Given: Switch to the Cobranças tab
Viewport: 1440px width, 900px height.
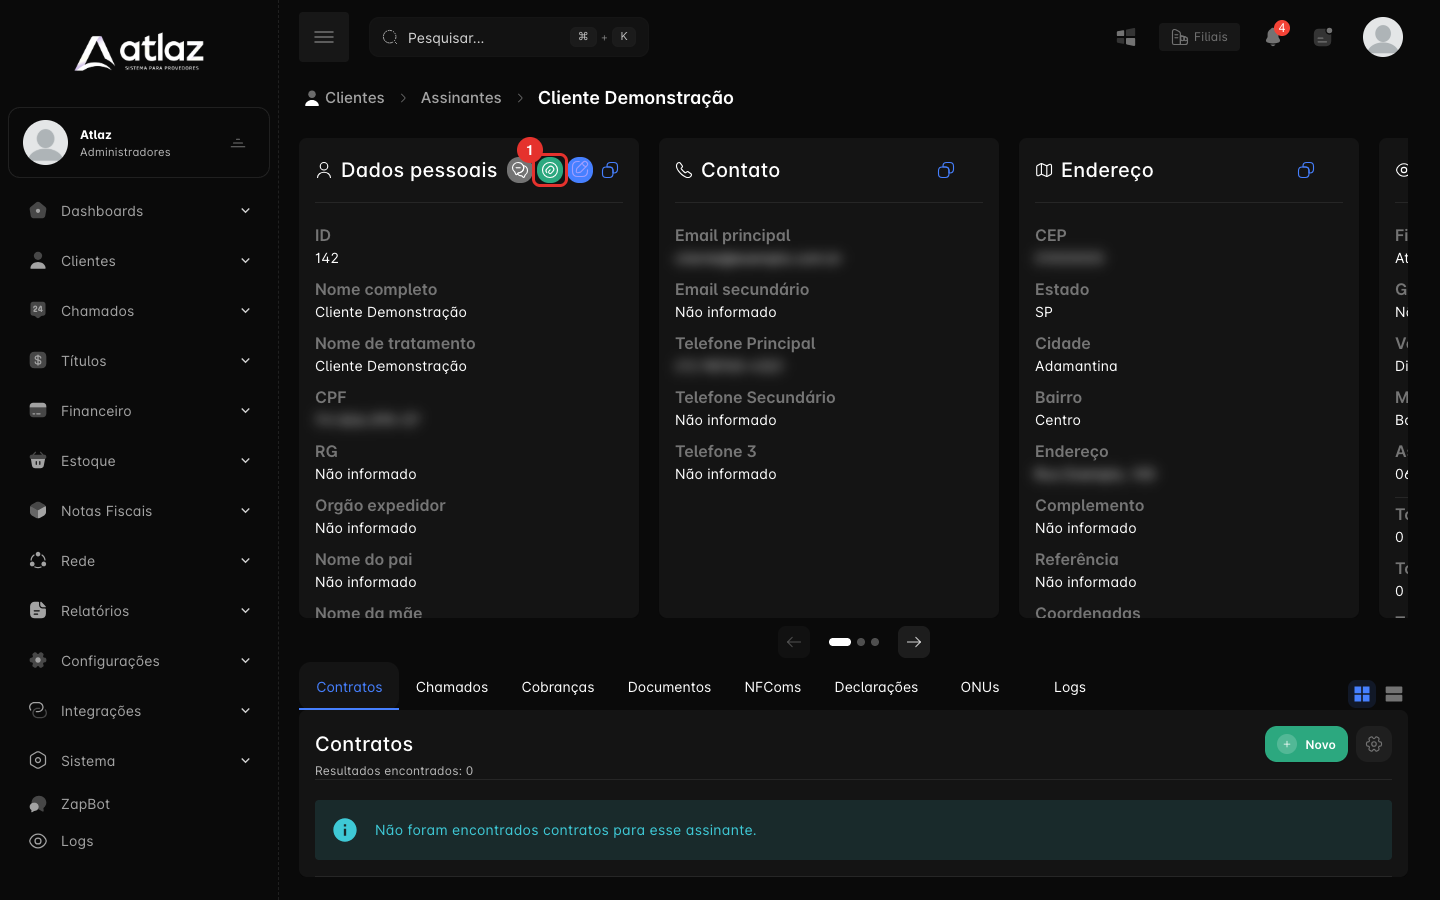Looking at the screenshot, I should [558, 687].
